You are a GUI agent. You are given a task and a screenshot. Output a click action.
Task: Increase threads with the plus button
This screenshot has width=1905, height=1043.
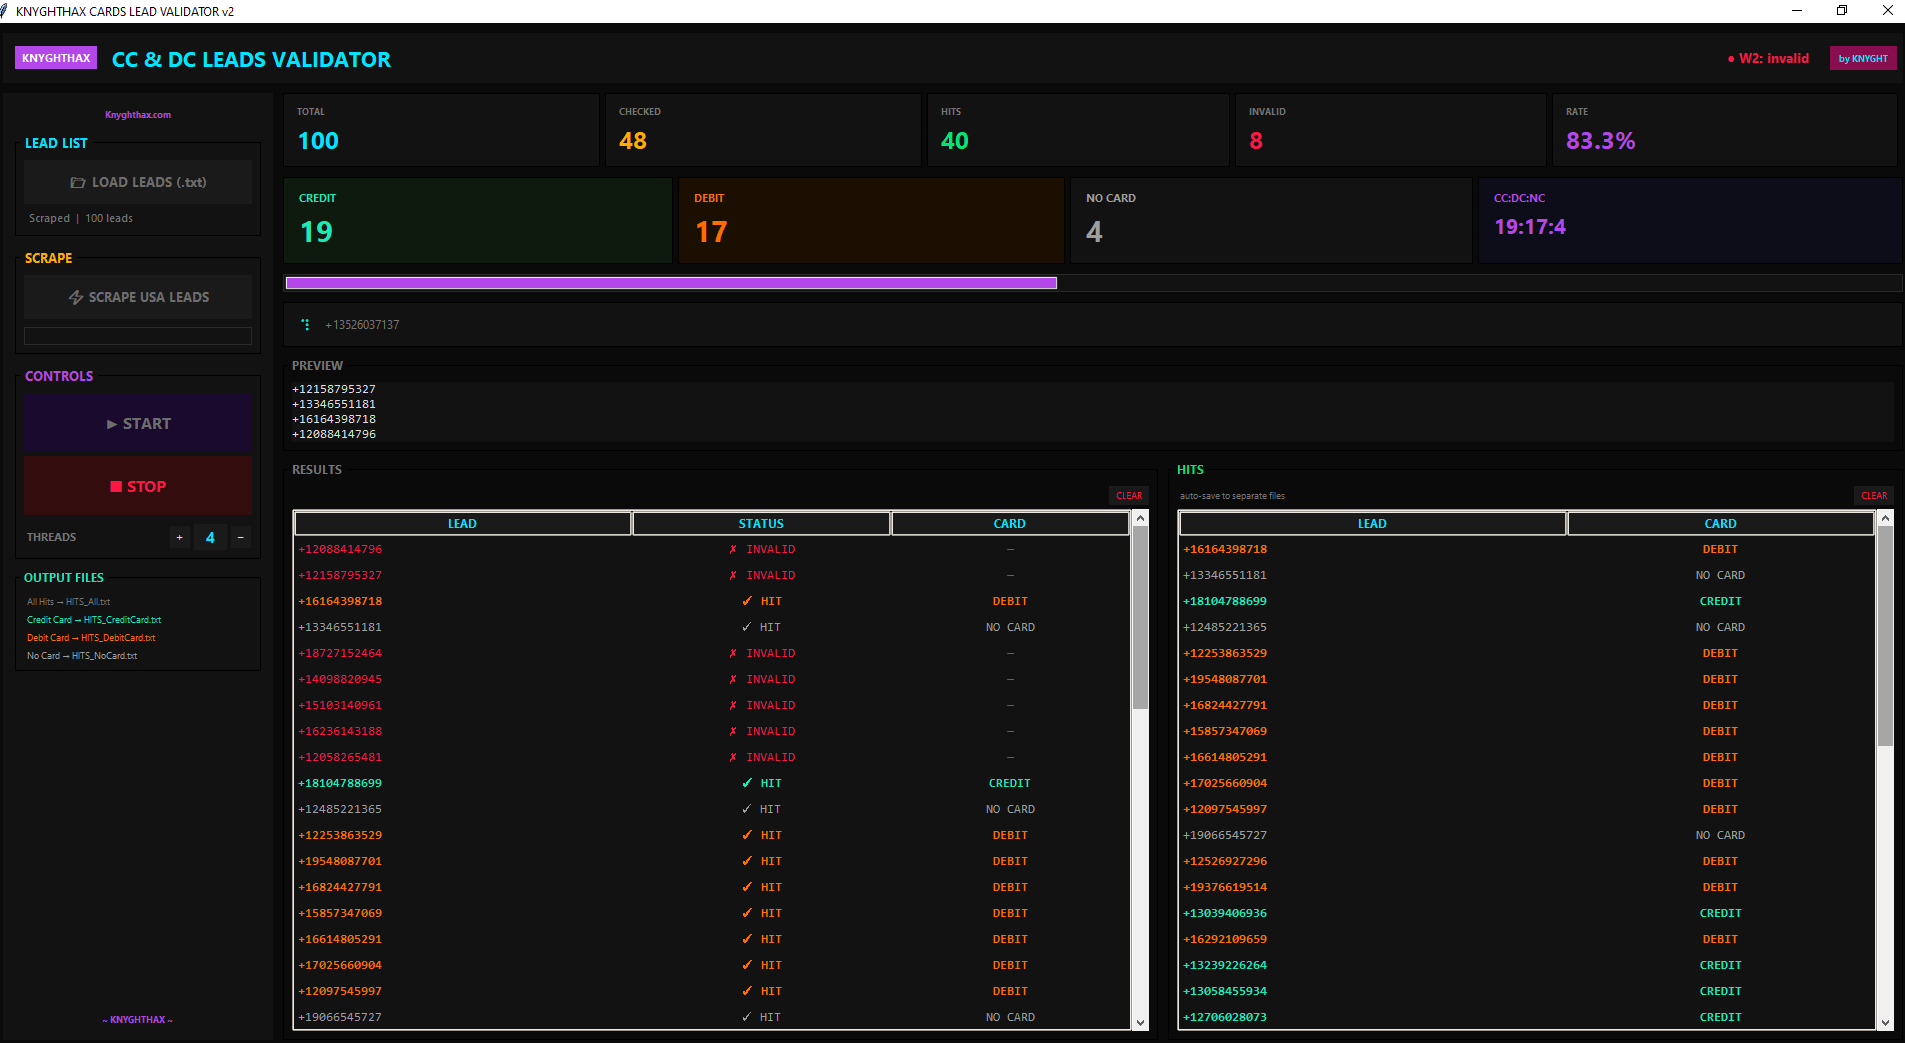[x=179, y=538]
